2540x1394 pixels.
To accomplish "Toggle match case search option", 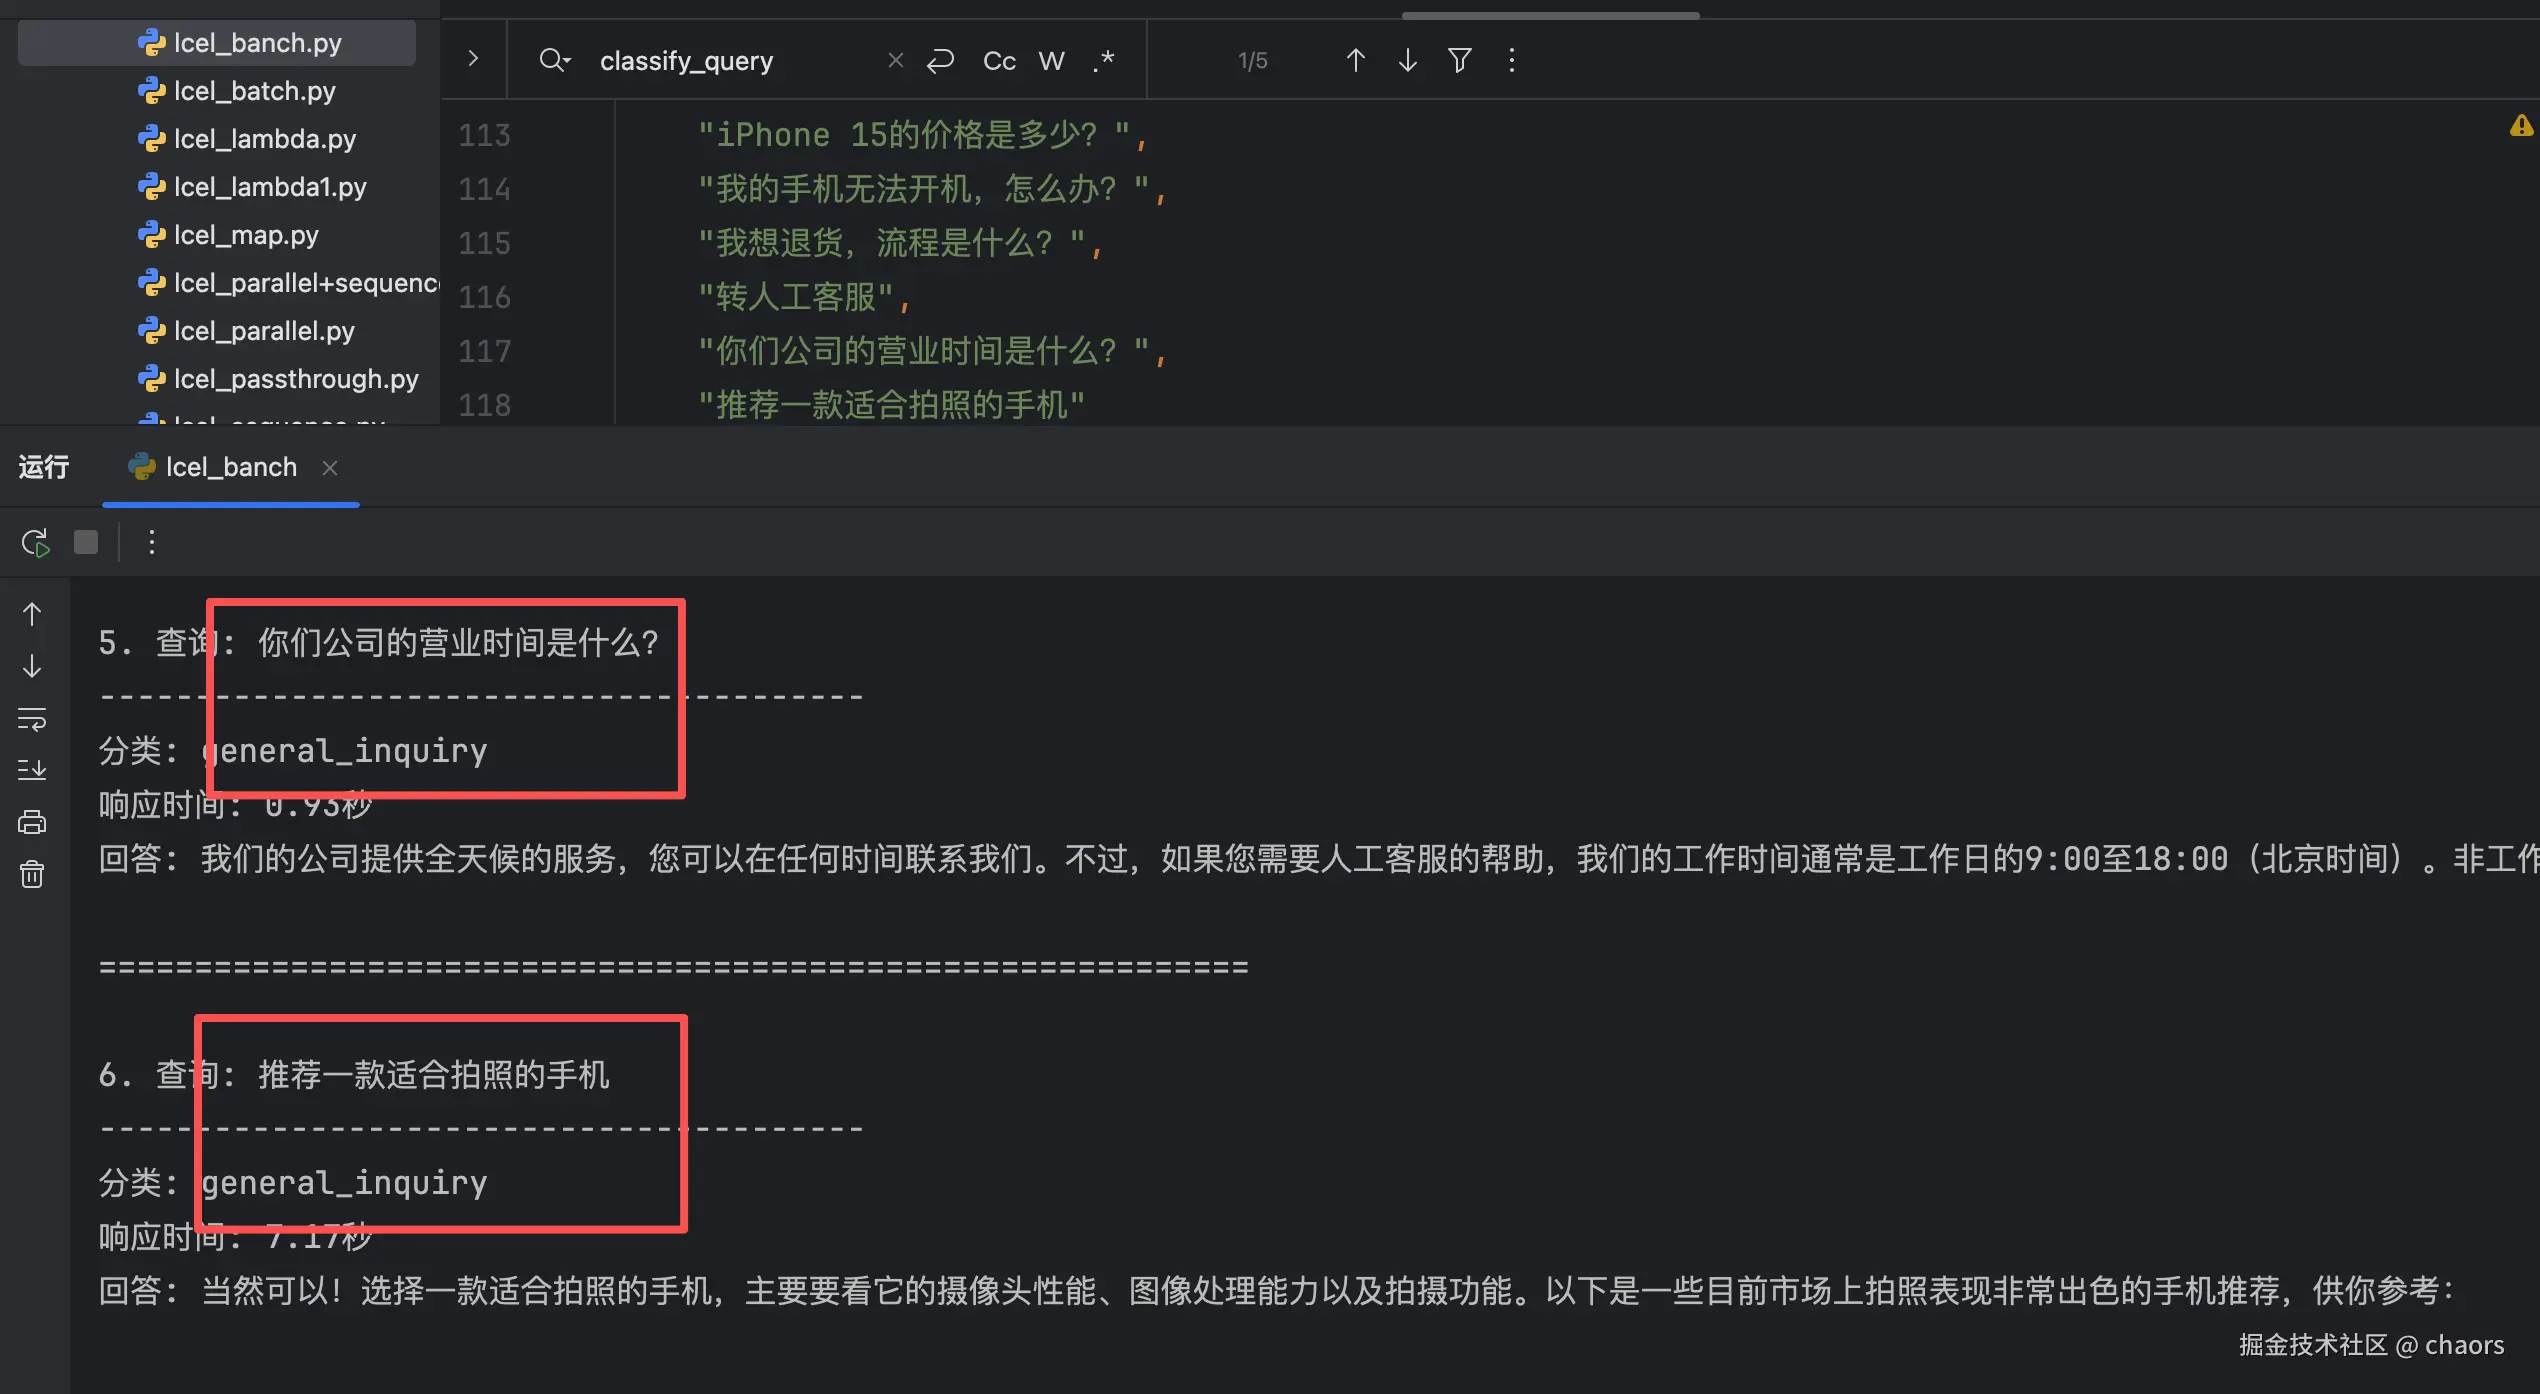I will pos(998,61).
